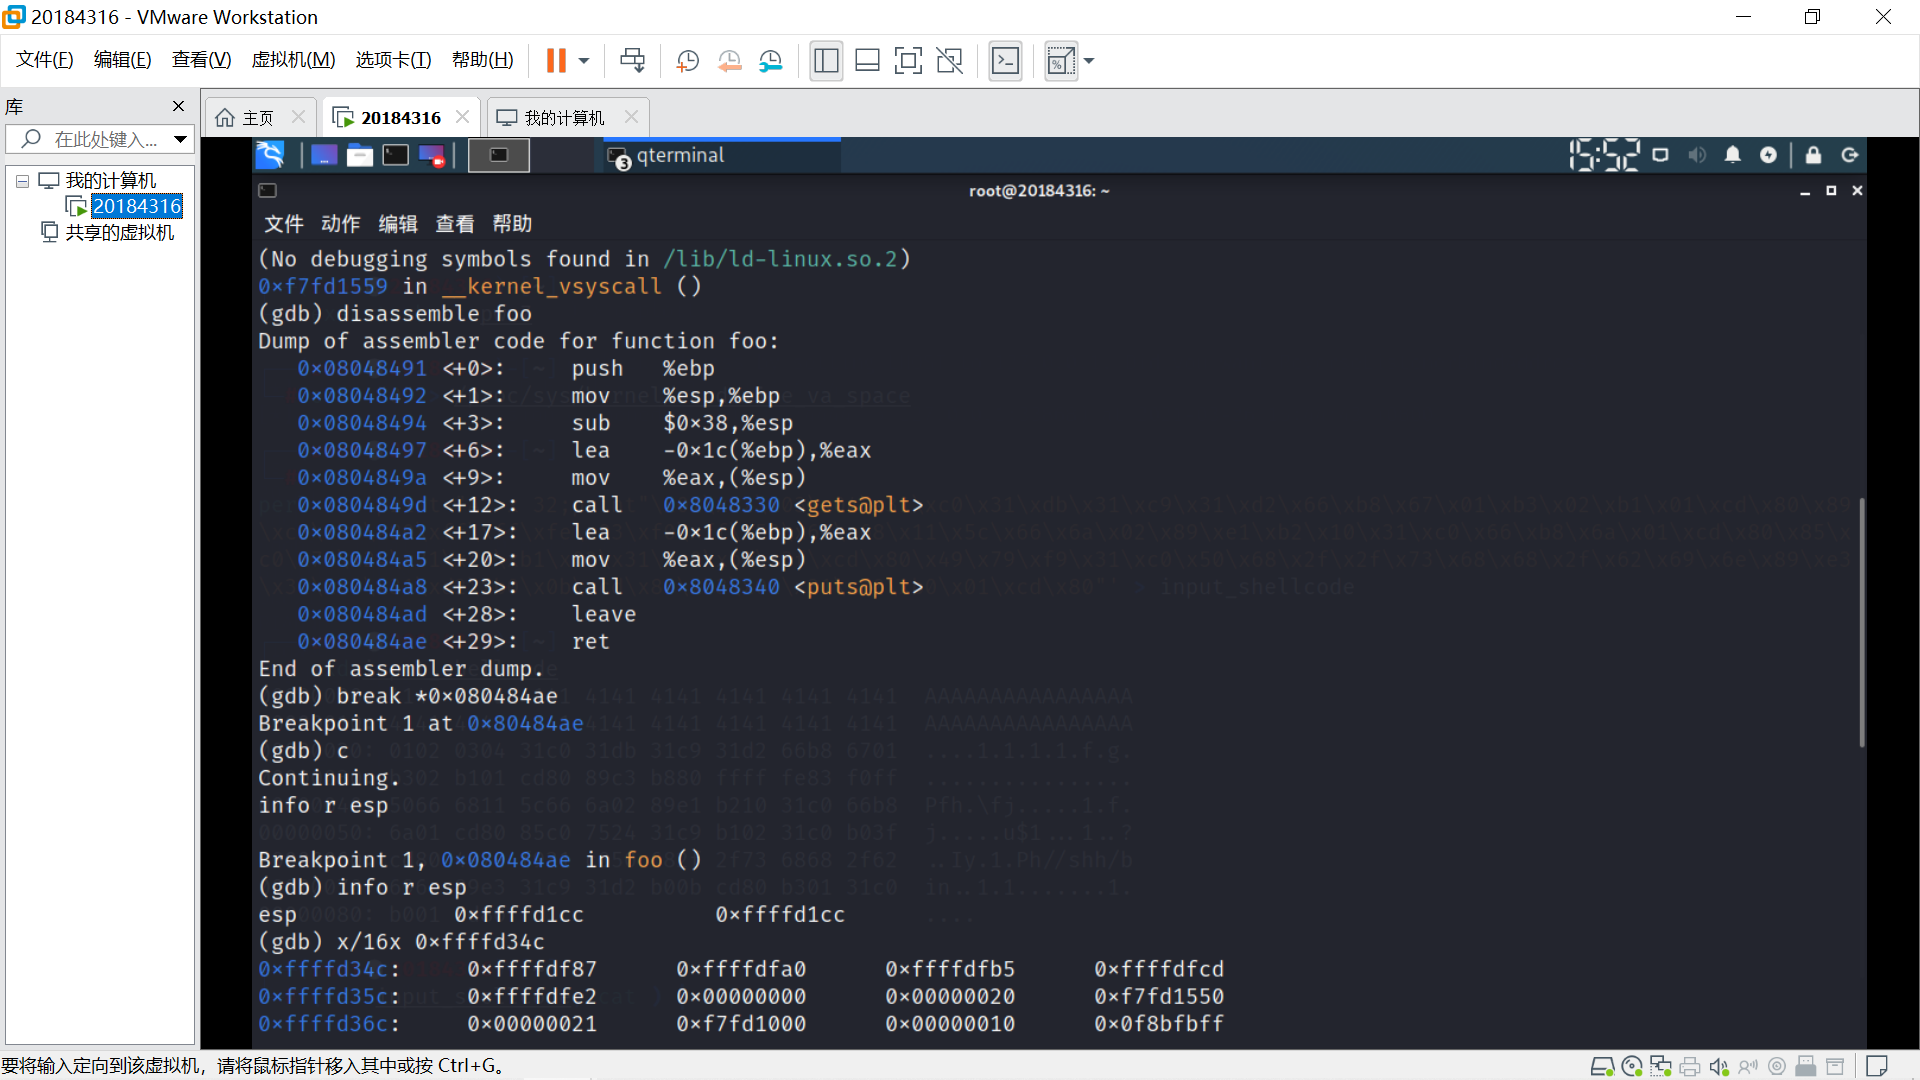Open the snapshot manager
1920x1080 pixels.
pyautogui.click(x=770, y=61)
